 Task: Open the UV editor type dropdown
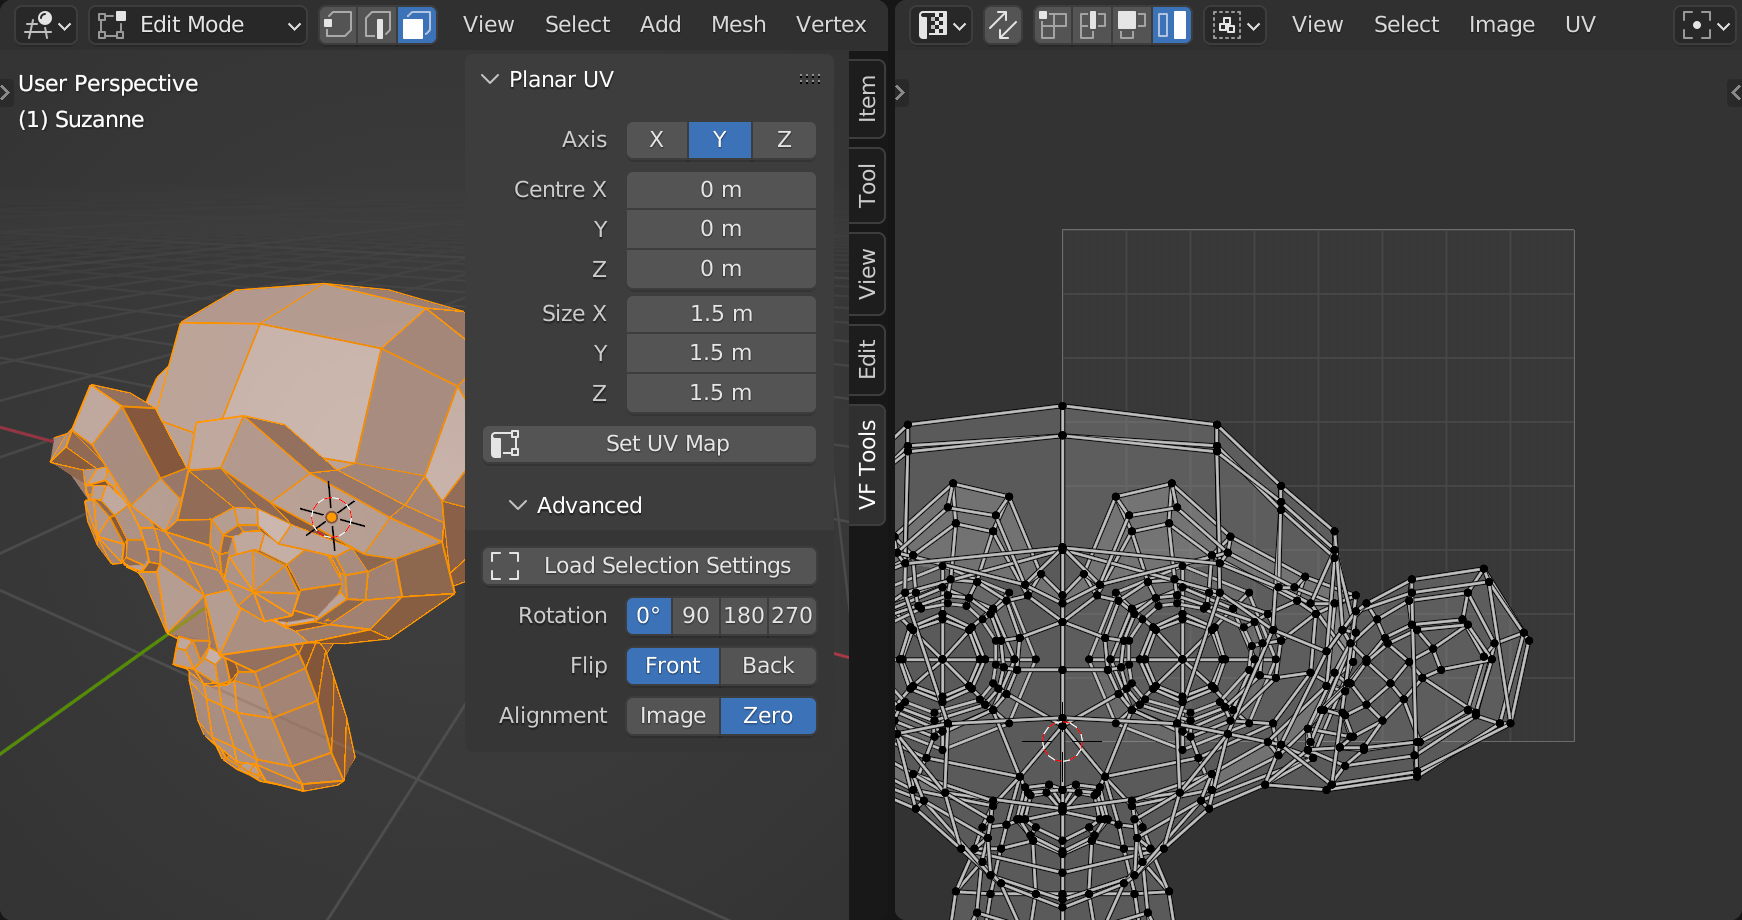click(941, 25)
